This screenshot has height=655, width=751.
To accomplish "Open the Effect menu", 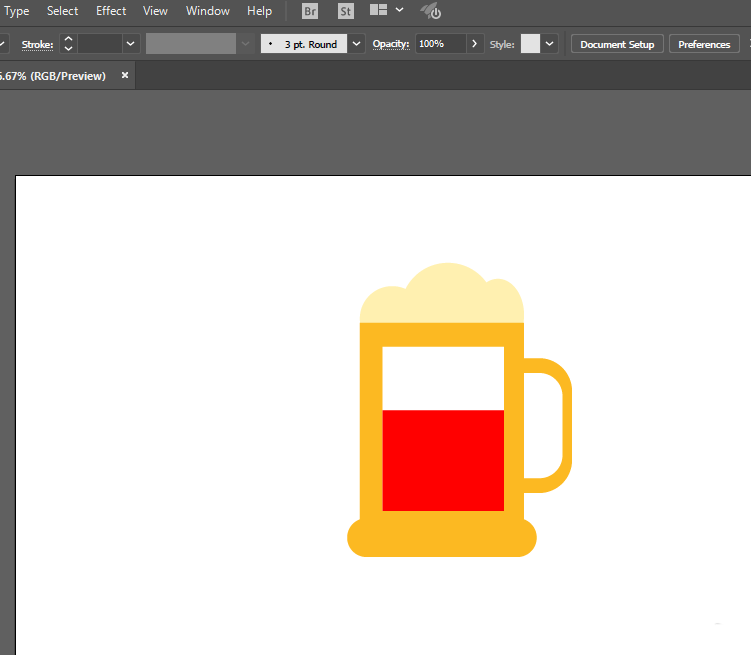I will click(111, 11).
